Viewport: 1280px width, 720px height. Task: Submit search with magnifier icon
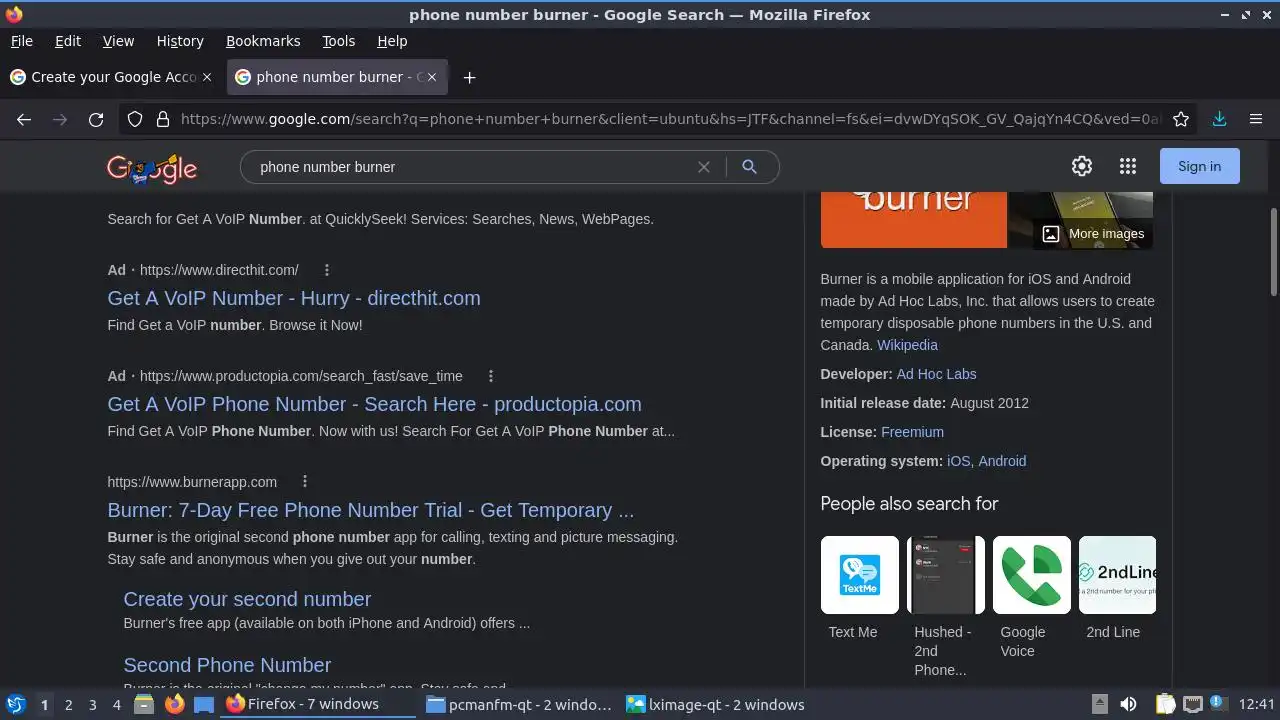pos(749,167)
